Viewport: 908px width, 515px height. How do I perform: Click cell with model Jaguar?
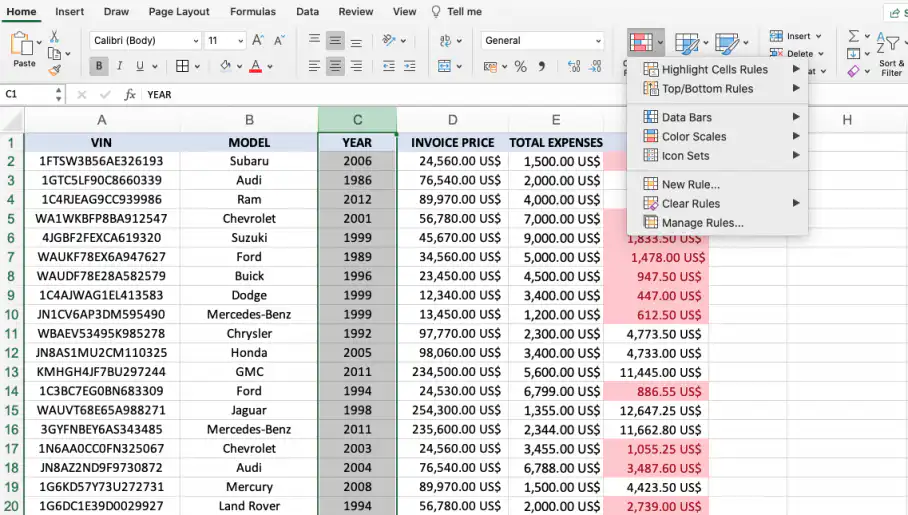[x=249, y=410]
